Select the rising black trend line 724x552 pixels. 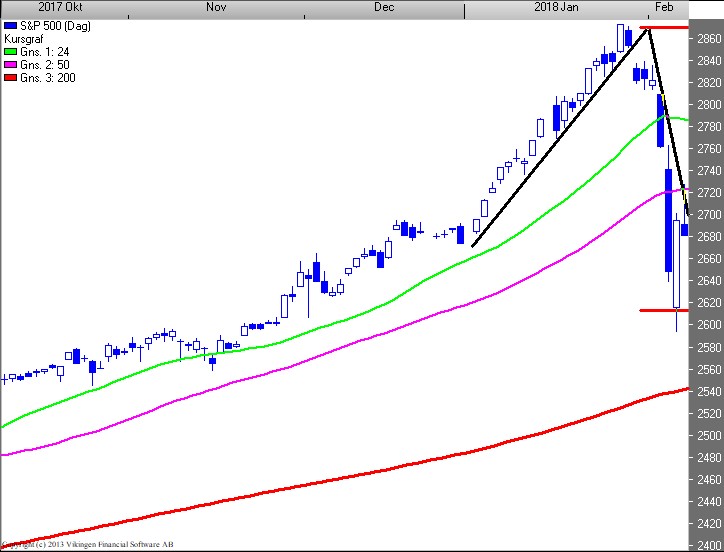[x=560, y=136]
